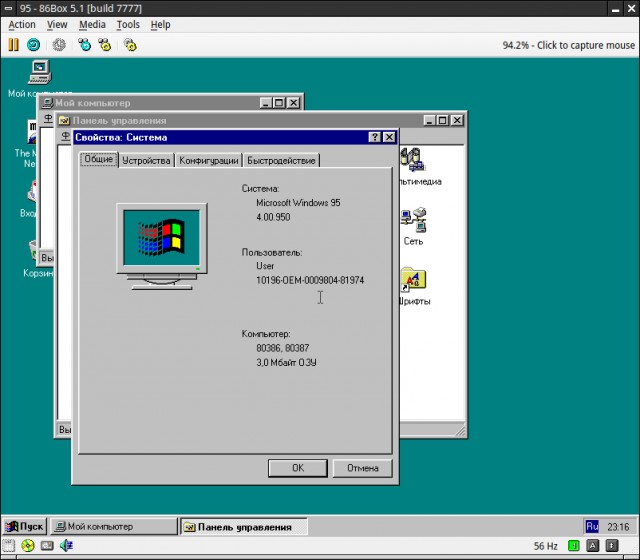
Task: Maximize the Панель управления window
Action: [x=442, y=120]
